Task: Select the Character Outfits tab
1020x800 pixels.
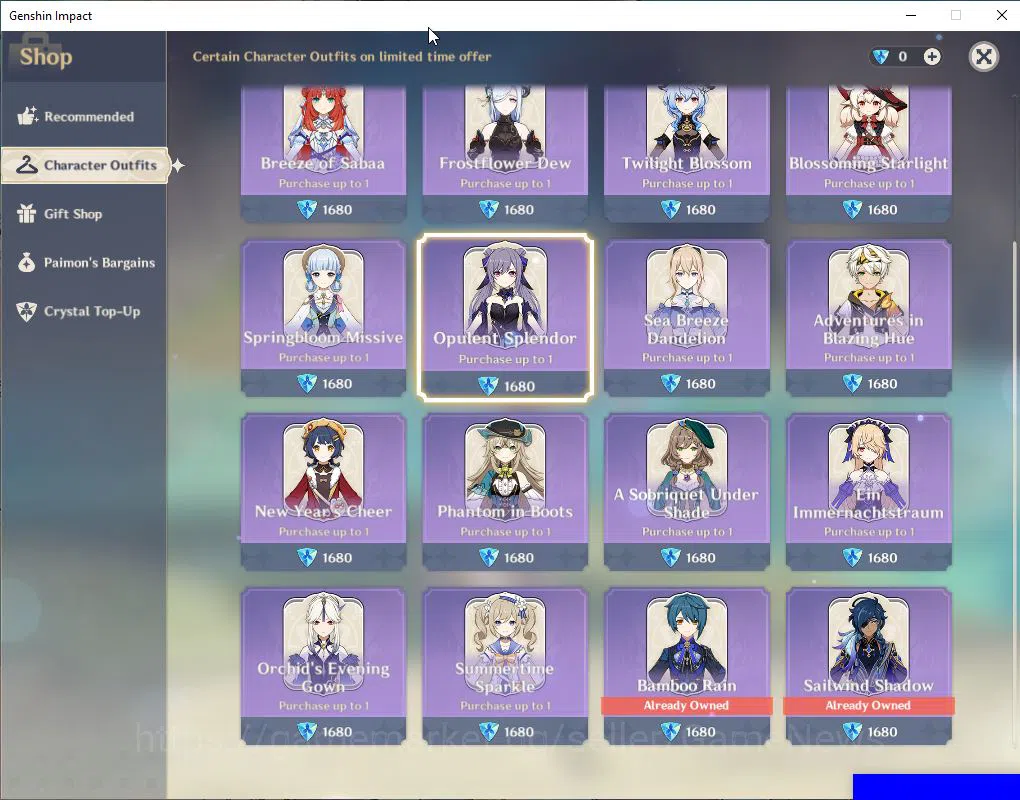Action: click(x=85, y=165)
